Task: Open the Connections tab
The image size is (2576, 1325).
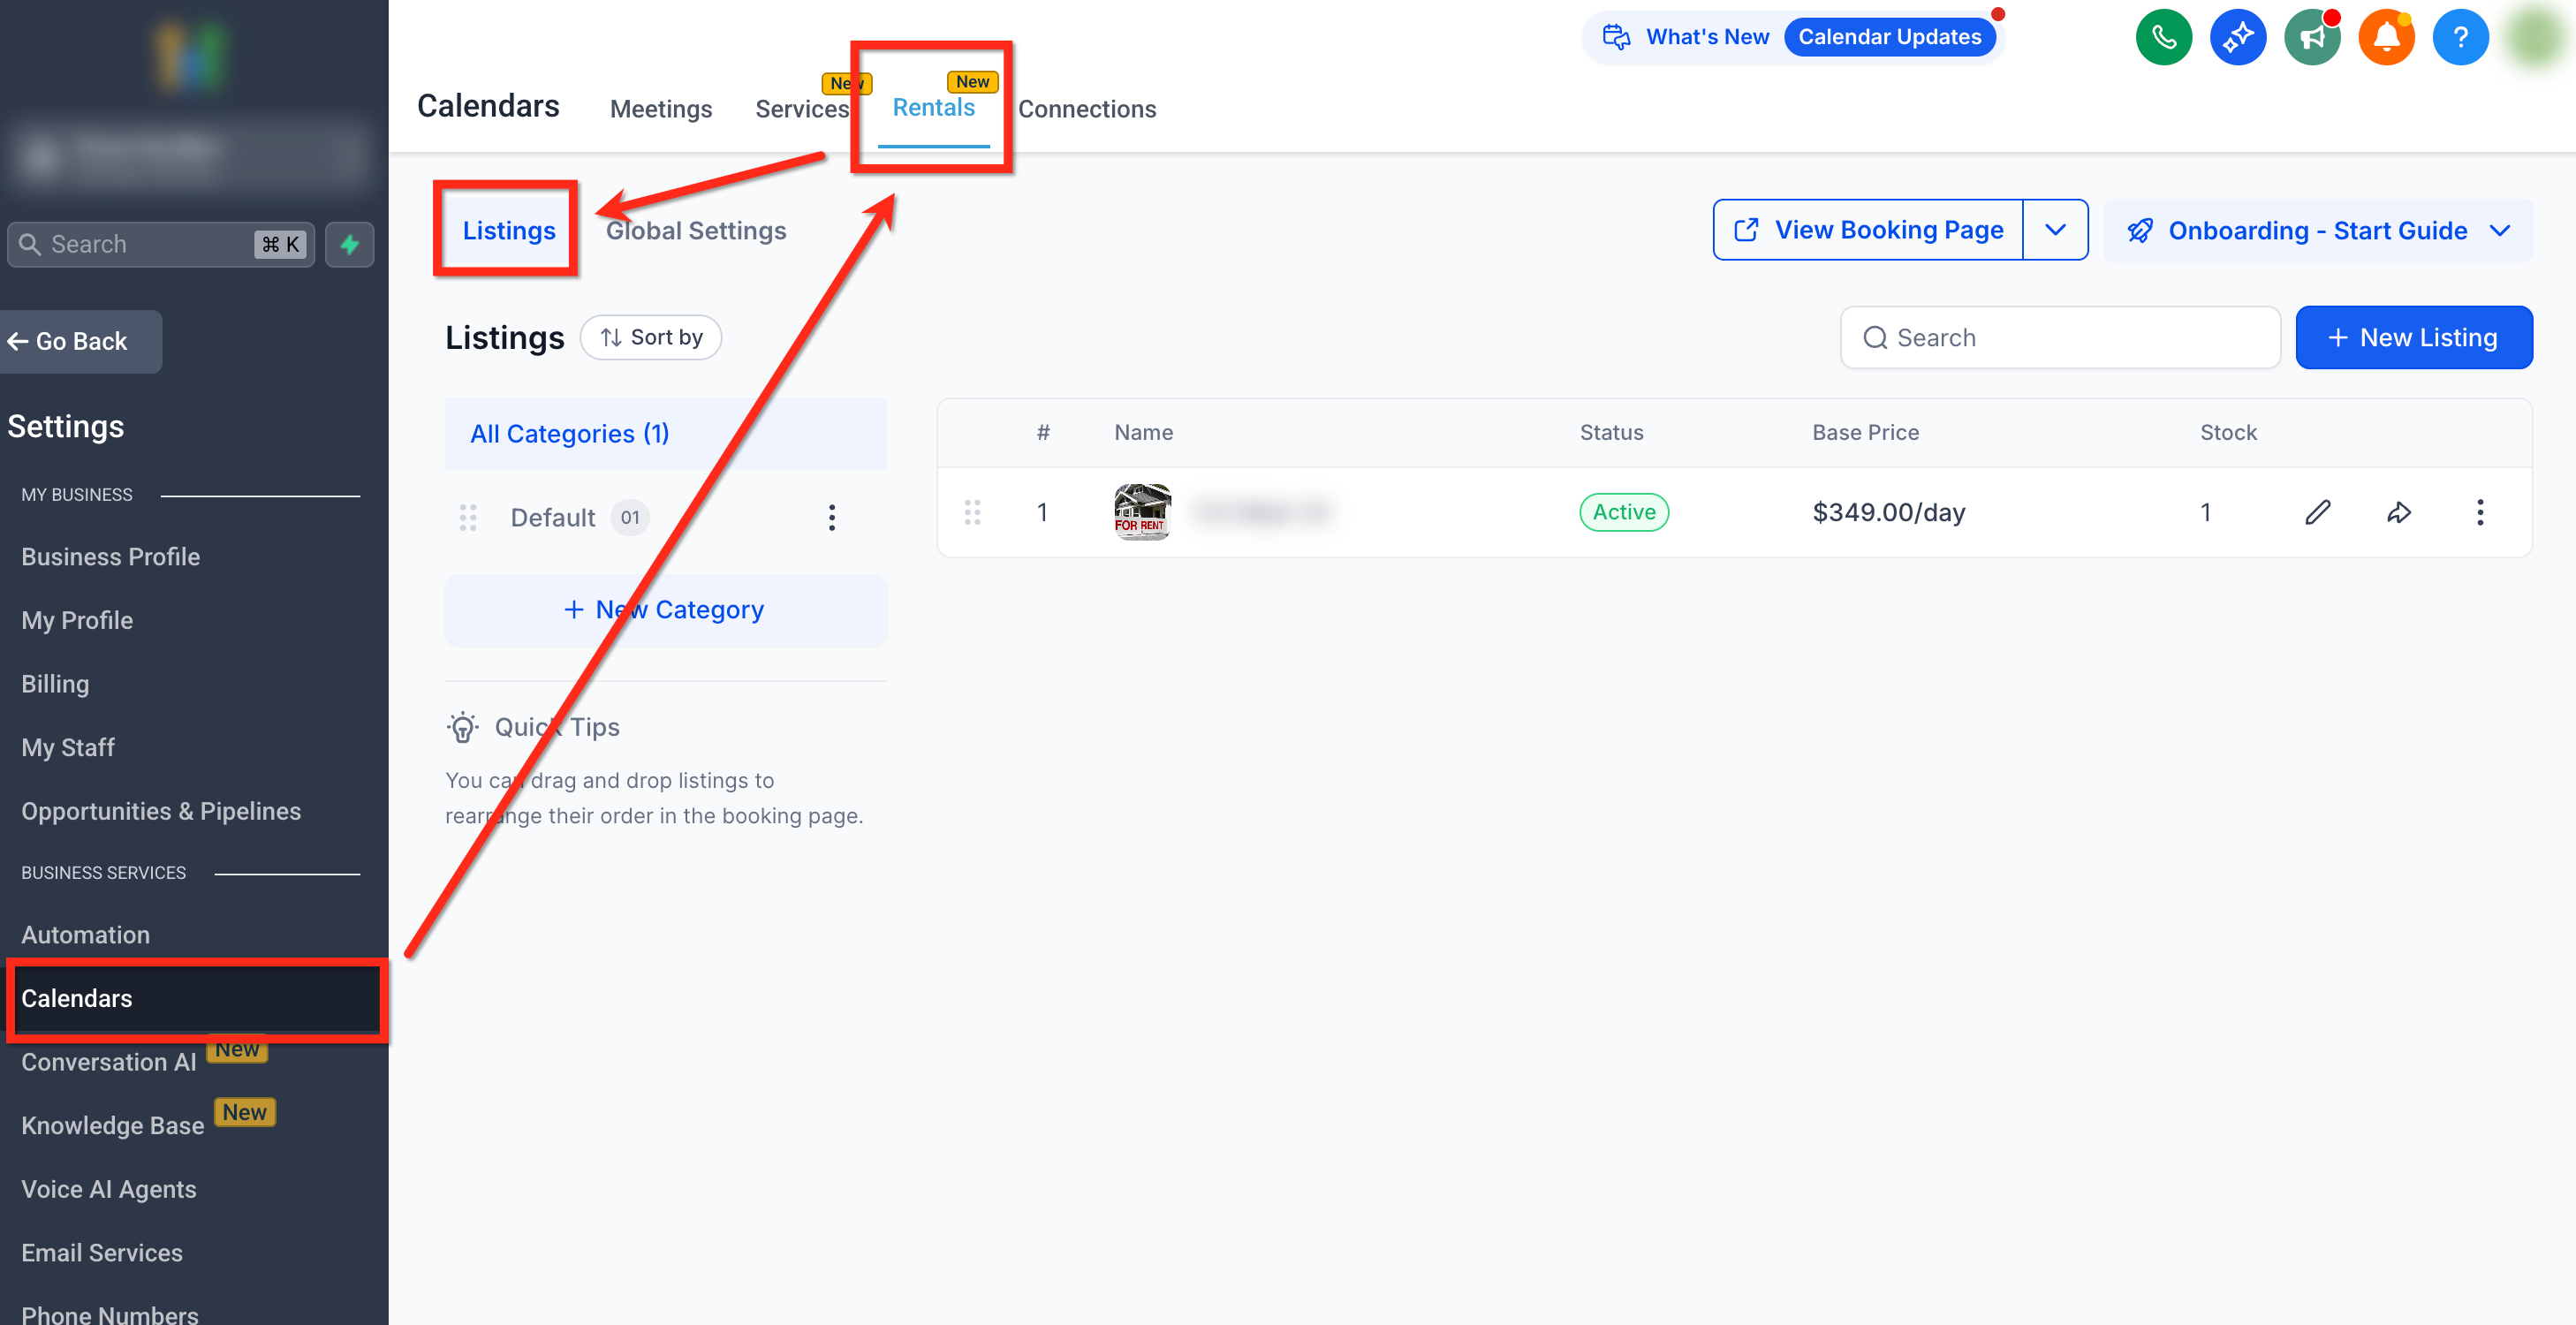Action: [x=1087, y=109]
